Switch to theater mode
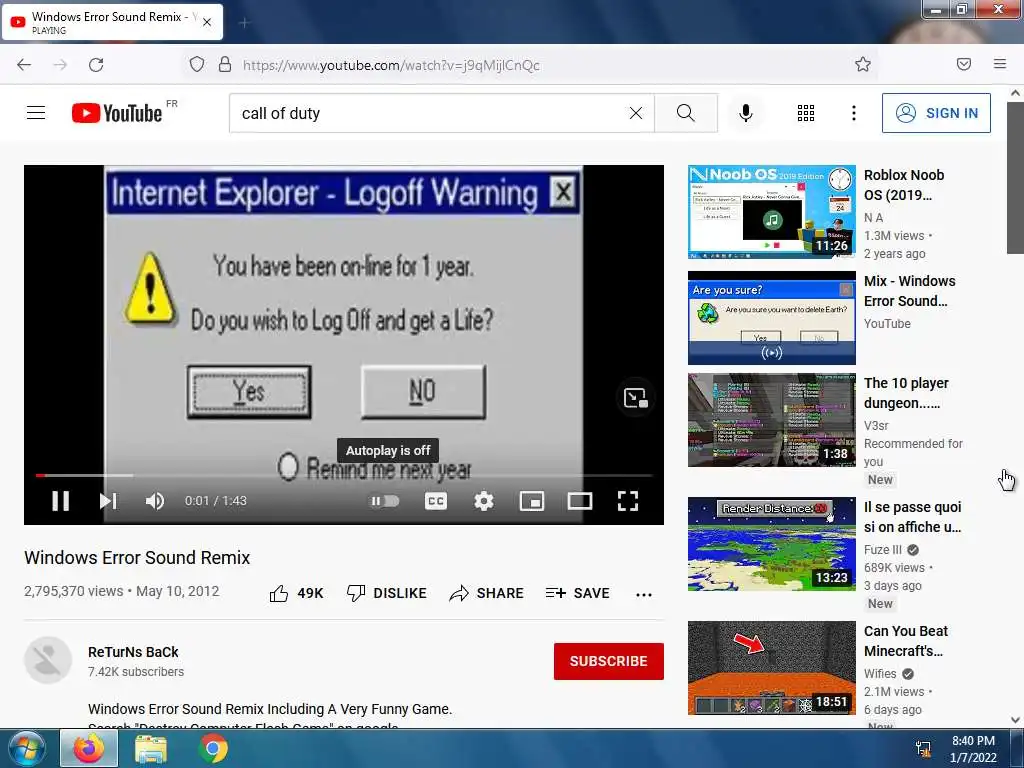The width and height of the screenshot is (1024, 768). click(x=580, y=501)
